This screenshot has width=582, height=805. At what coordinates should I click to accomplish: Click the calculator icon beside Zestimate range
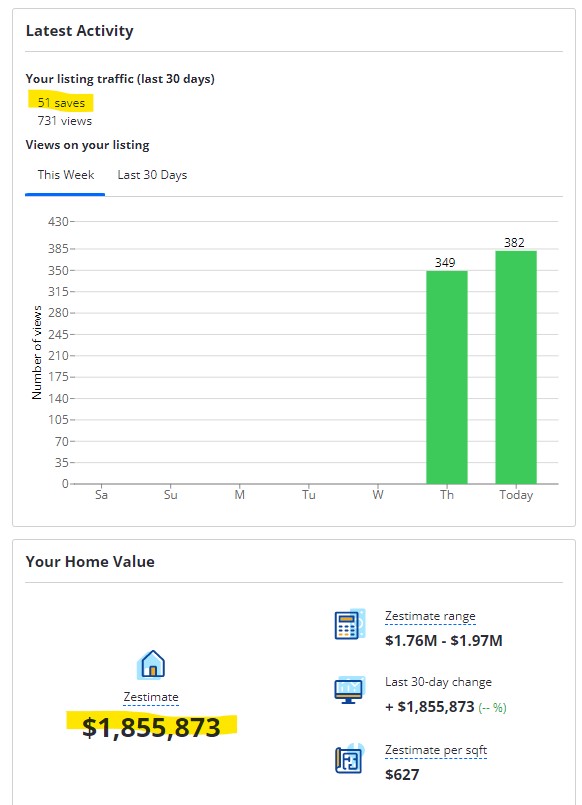350,624
